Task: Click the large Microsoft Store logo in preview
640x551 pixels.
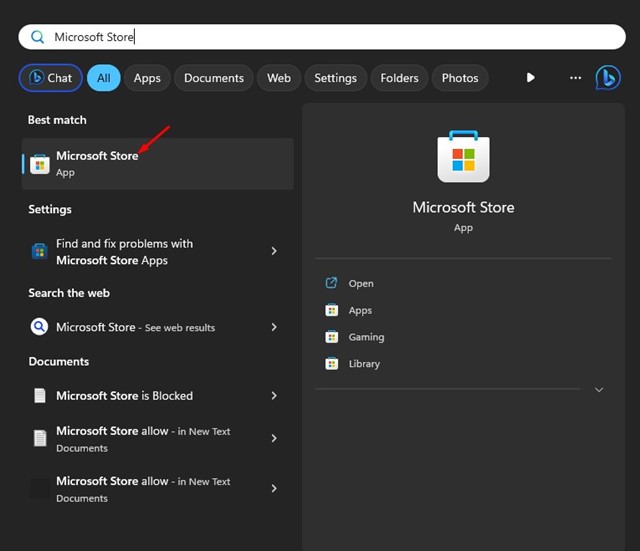Action: click(463, 157)
